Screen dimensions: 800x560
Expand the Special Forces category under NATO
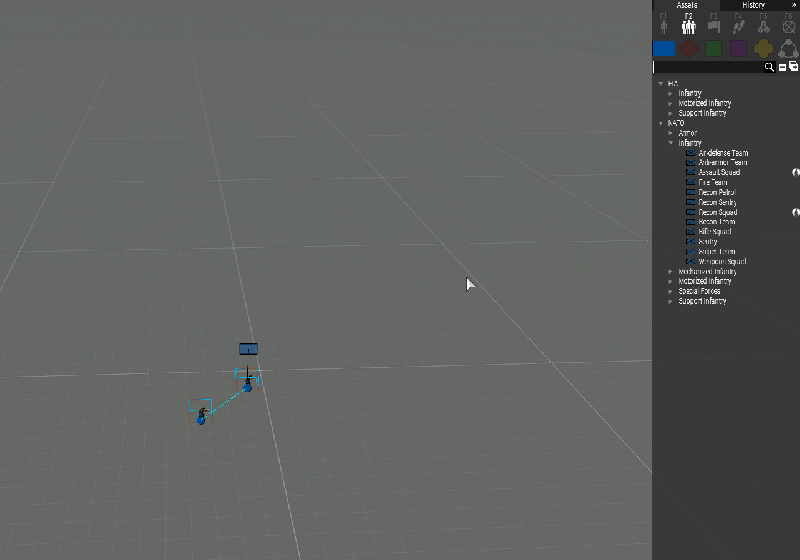[x=670, y=291]
